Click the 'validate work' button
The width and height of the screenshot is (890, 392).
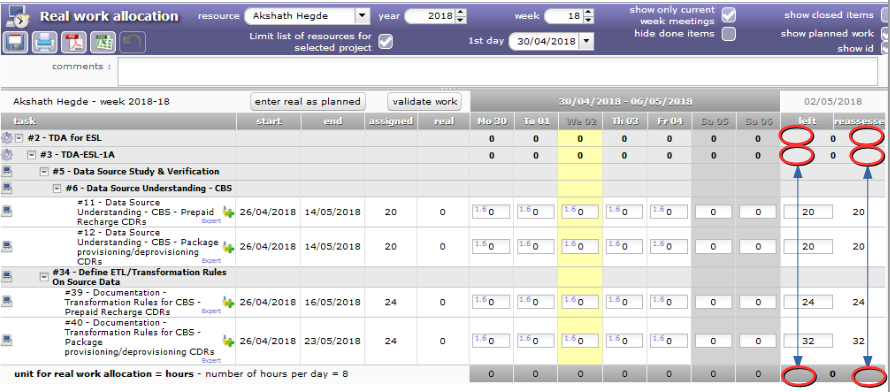tap(425, 102)
